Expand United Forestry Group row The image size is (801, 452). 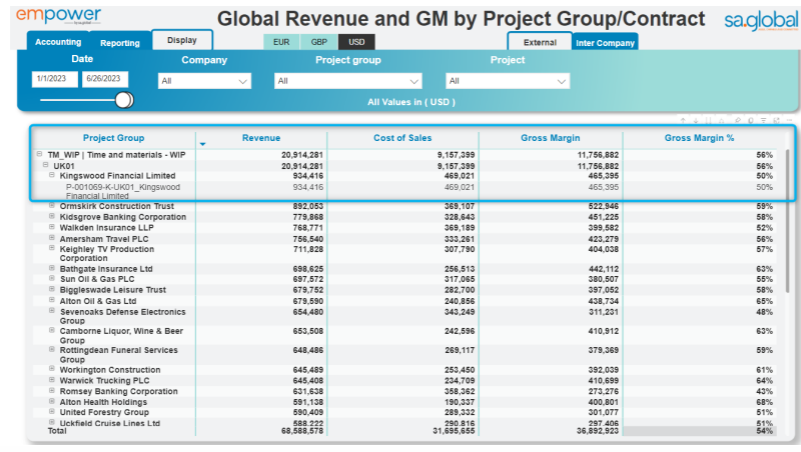tap(52, 412)
